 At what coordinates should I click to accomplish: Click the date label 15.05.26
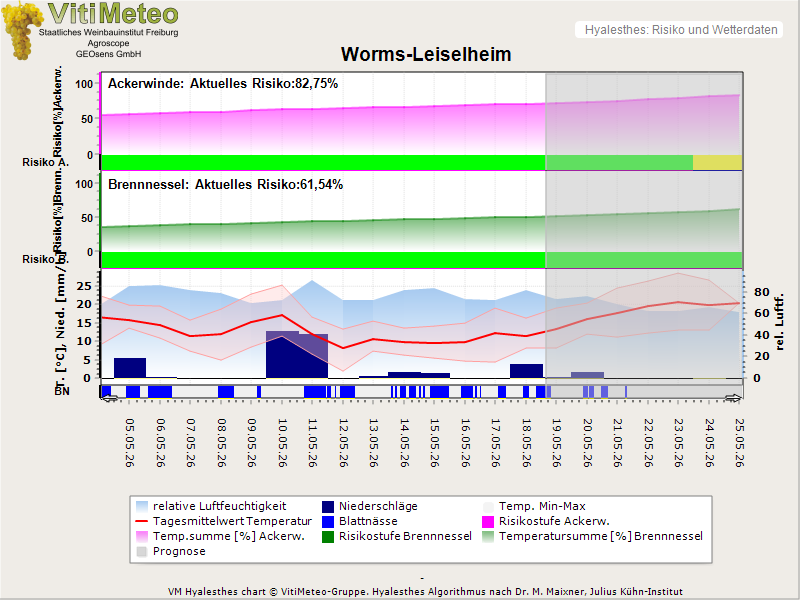point(434,443)
